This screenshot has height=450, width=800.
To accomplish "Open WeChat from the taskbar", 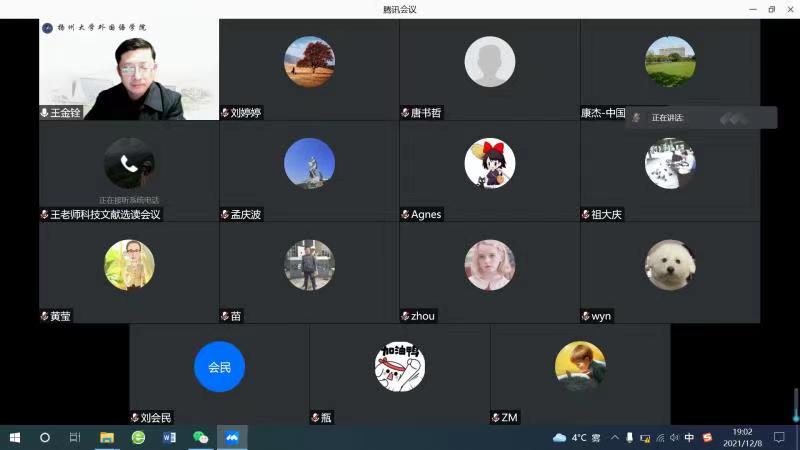I will tap(200, 437).
